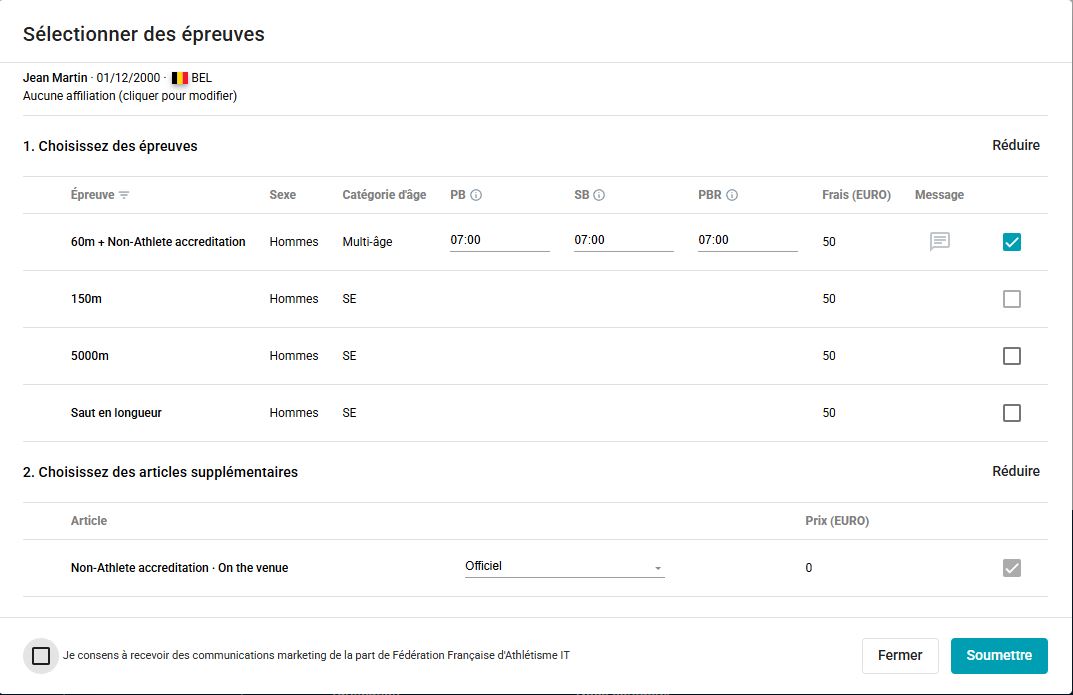
Task: Click the SB info icon
Action: click(599, 195)
